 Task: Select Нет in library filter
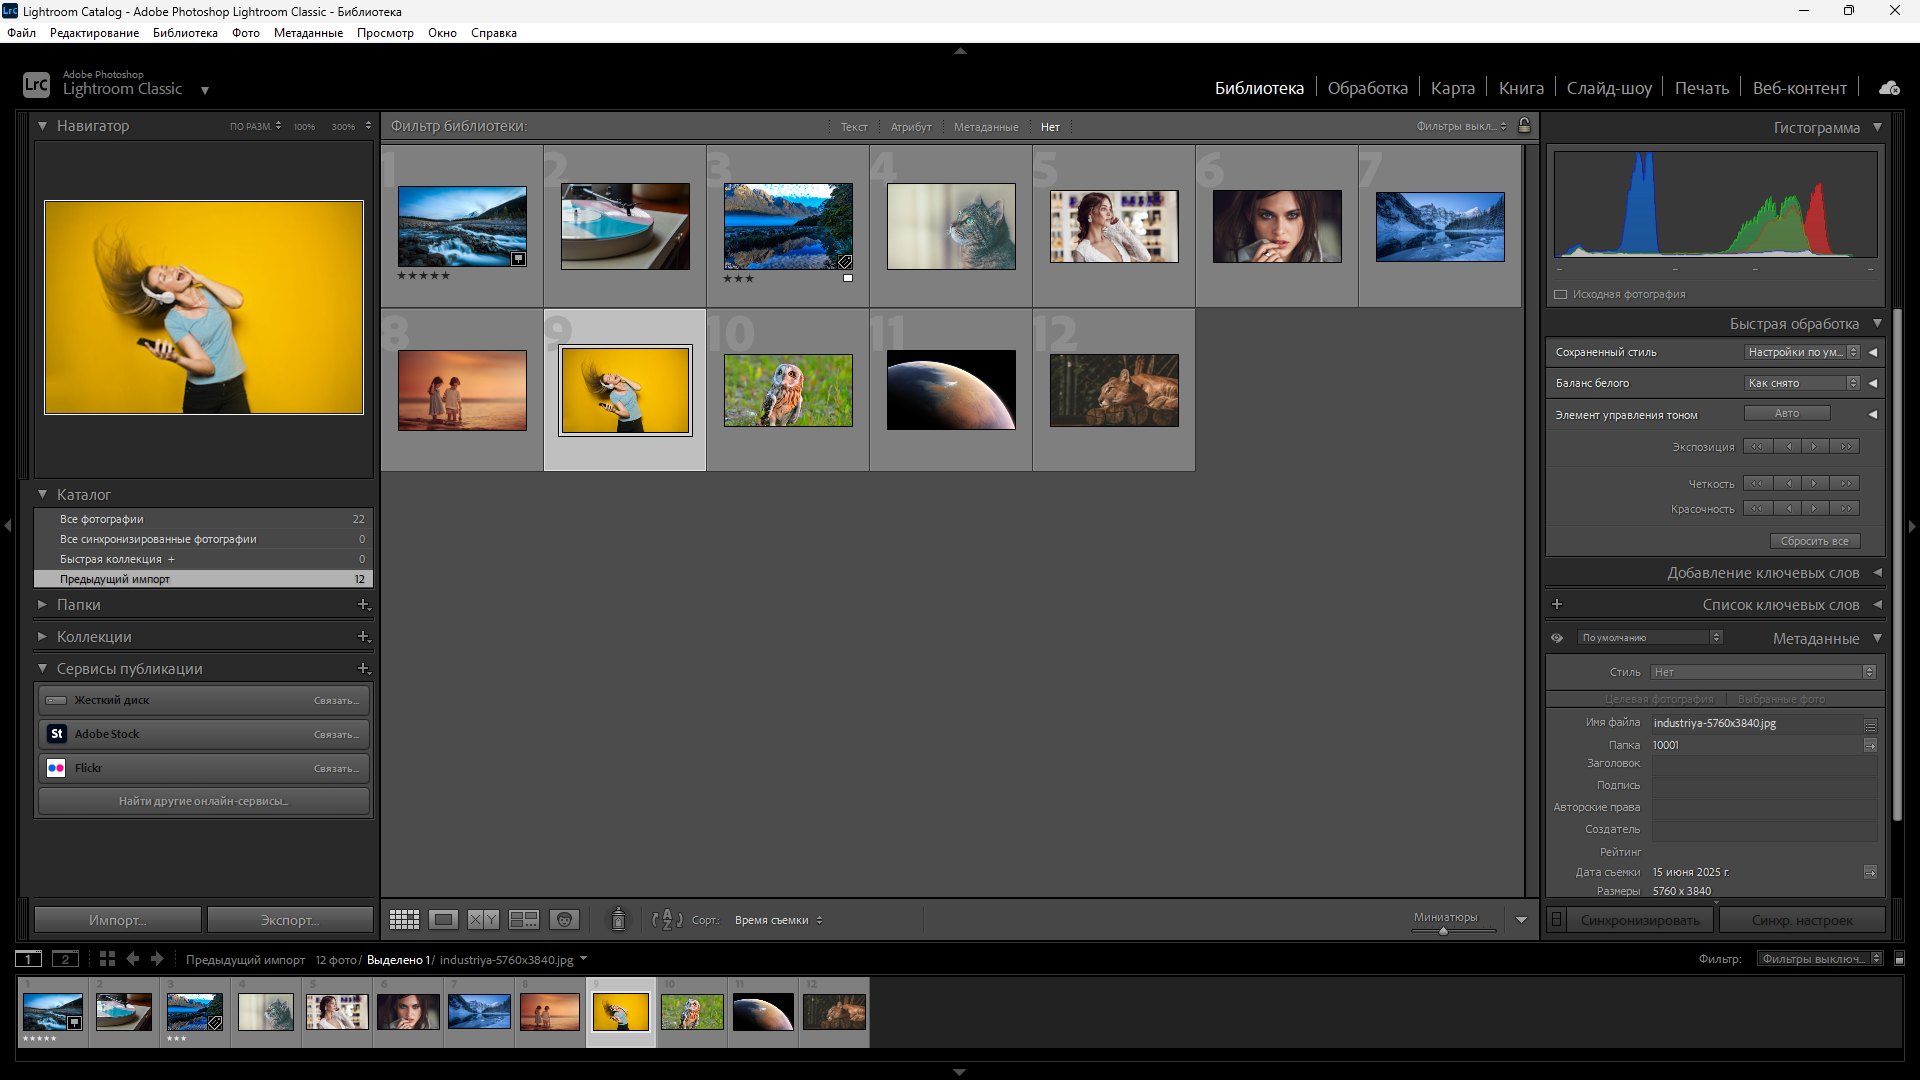coord(1050,127)
